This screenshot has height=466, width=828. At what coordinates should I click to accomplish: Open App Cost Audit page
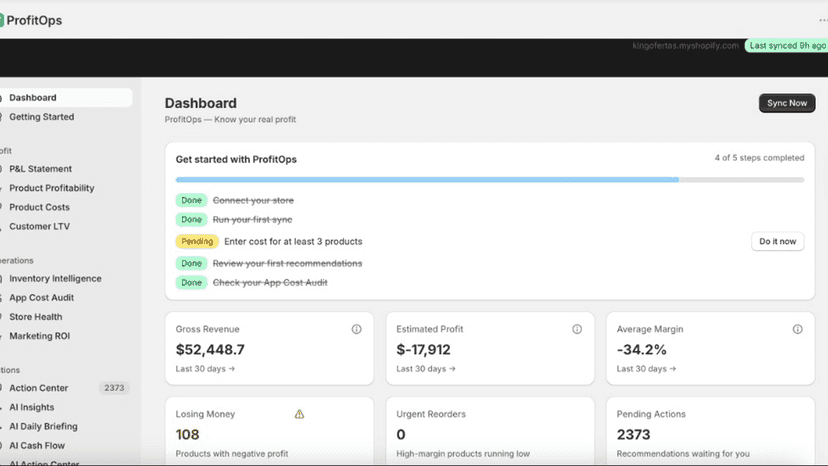pyautogui.click(x=41, y=297)
